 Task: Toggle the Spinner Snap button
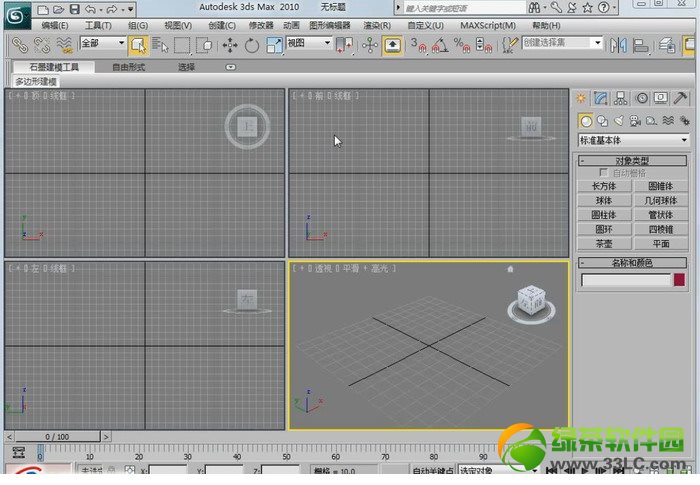(x=484, y=45)
